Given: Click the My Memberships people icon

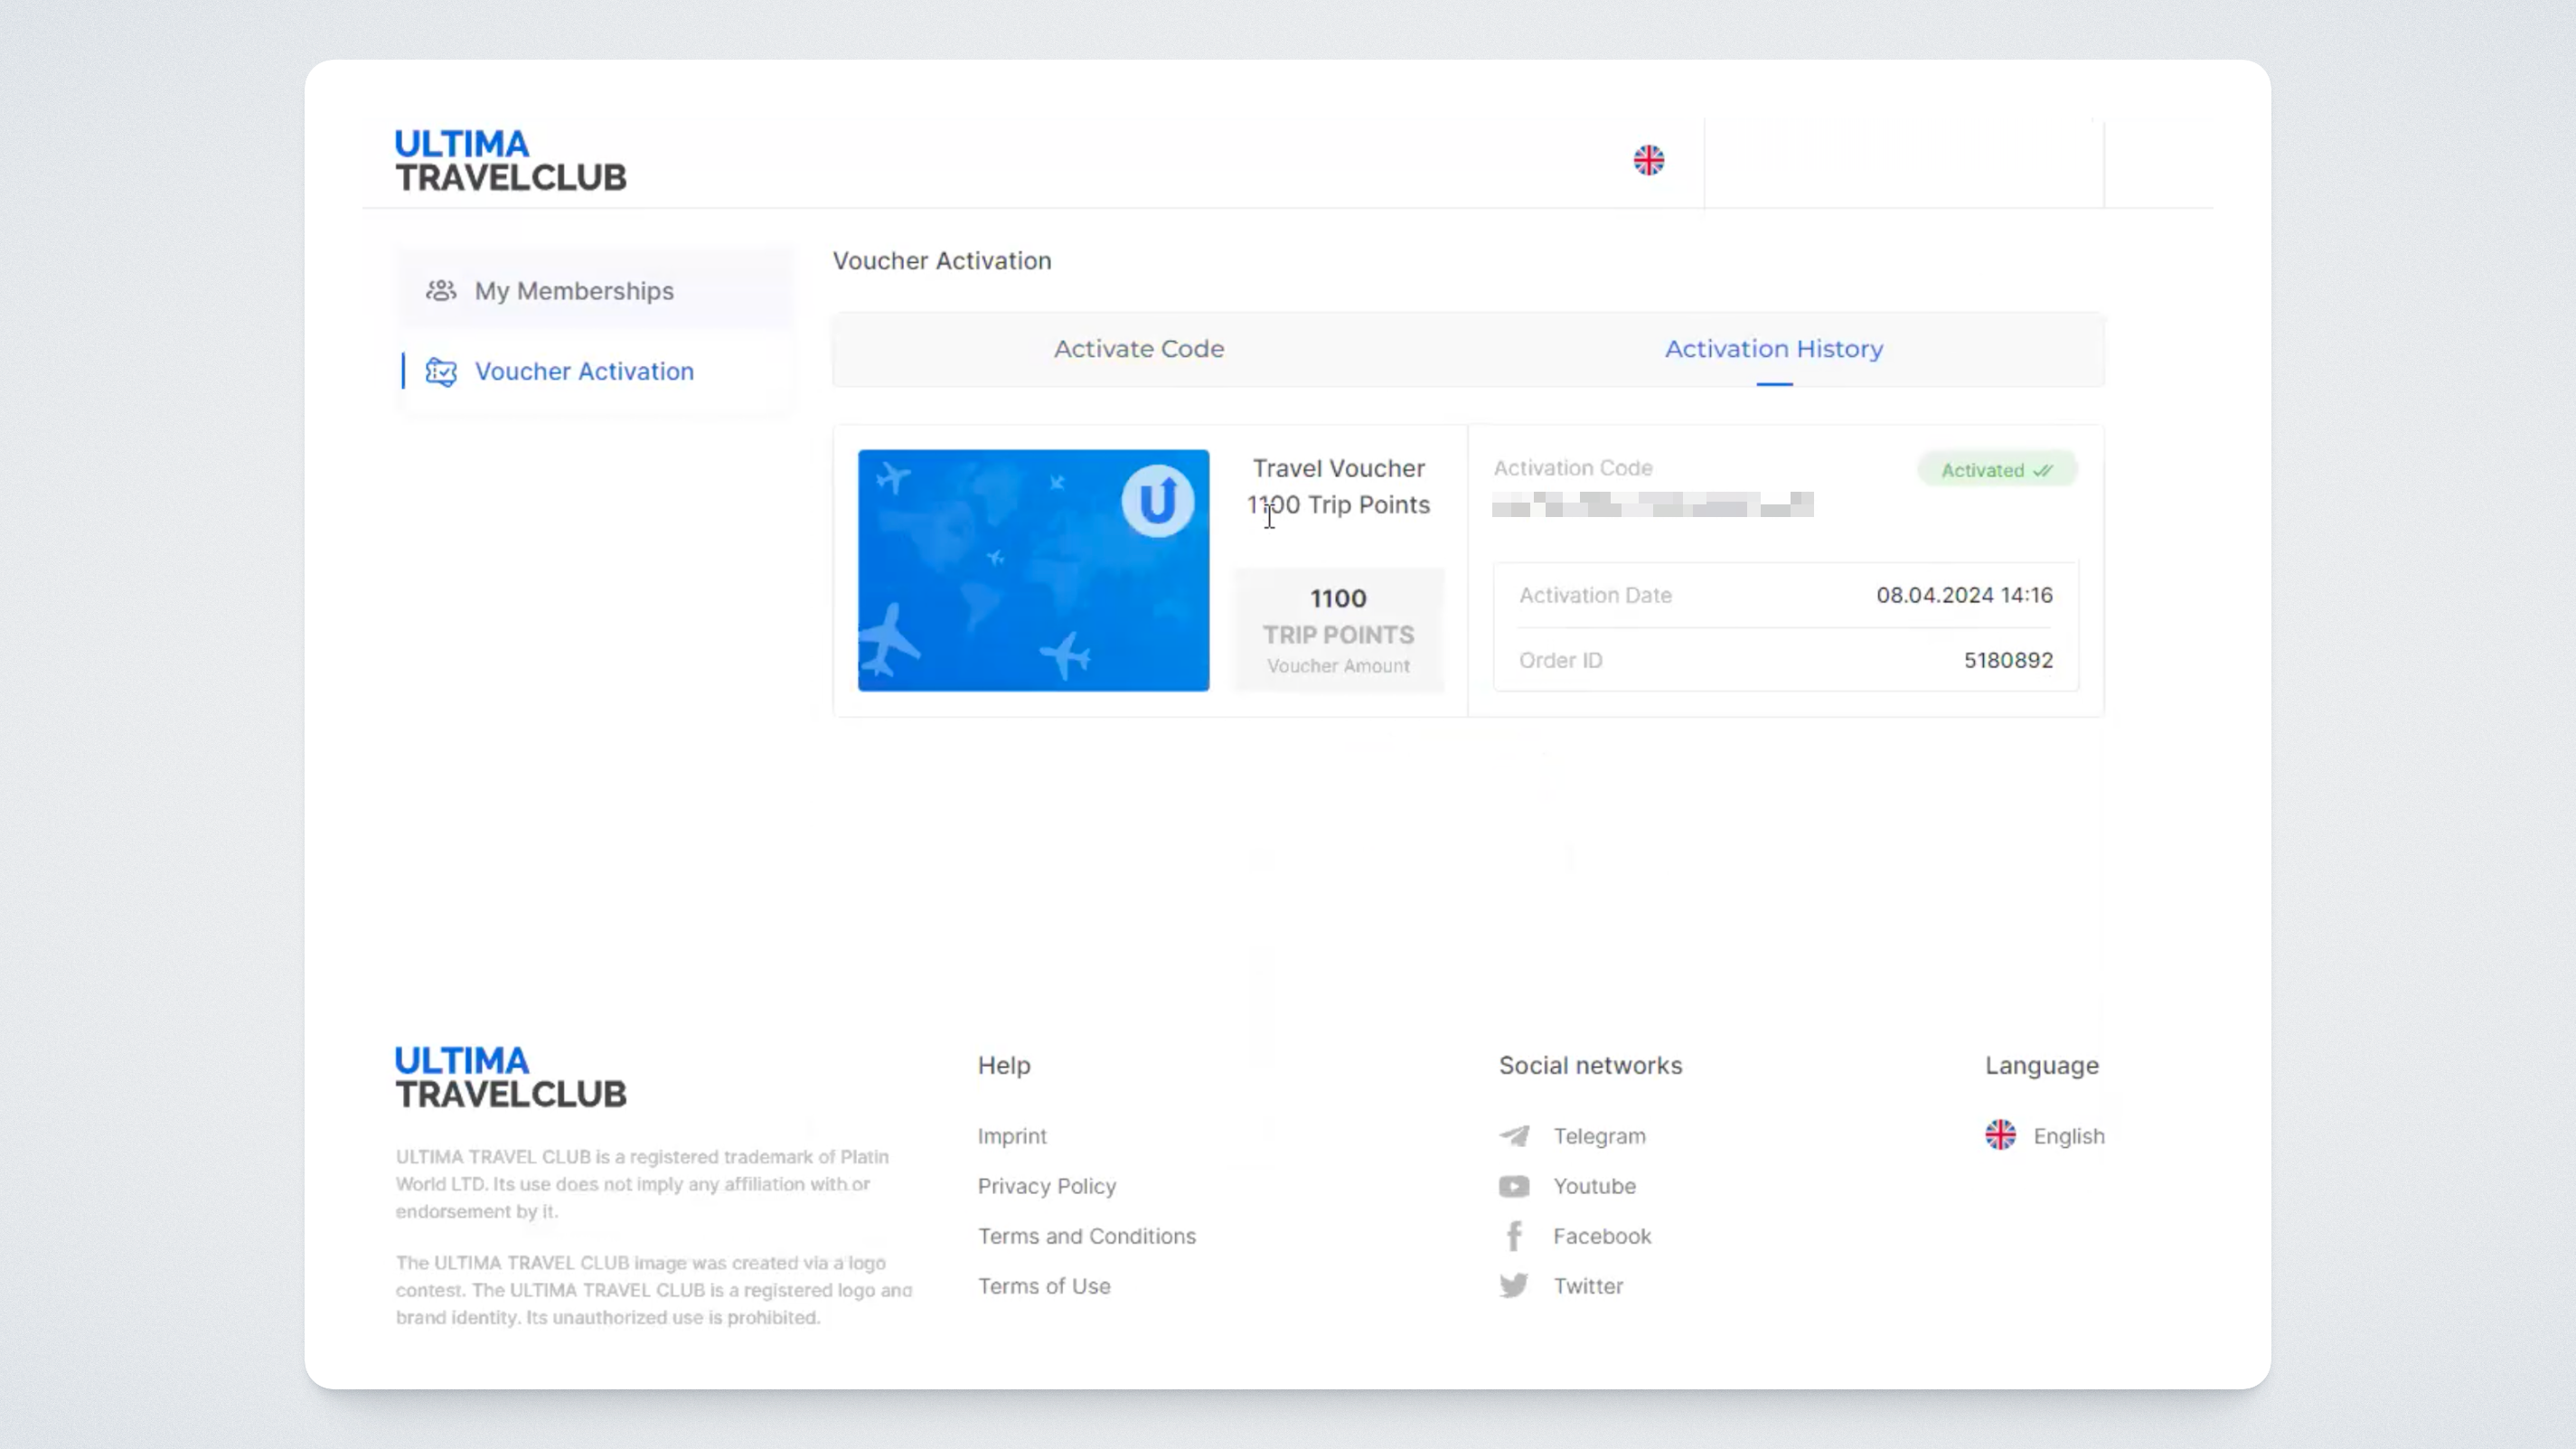Looking at the screenshot, I should tap(441, 291).
